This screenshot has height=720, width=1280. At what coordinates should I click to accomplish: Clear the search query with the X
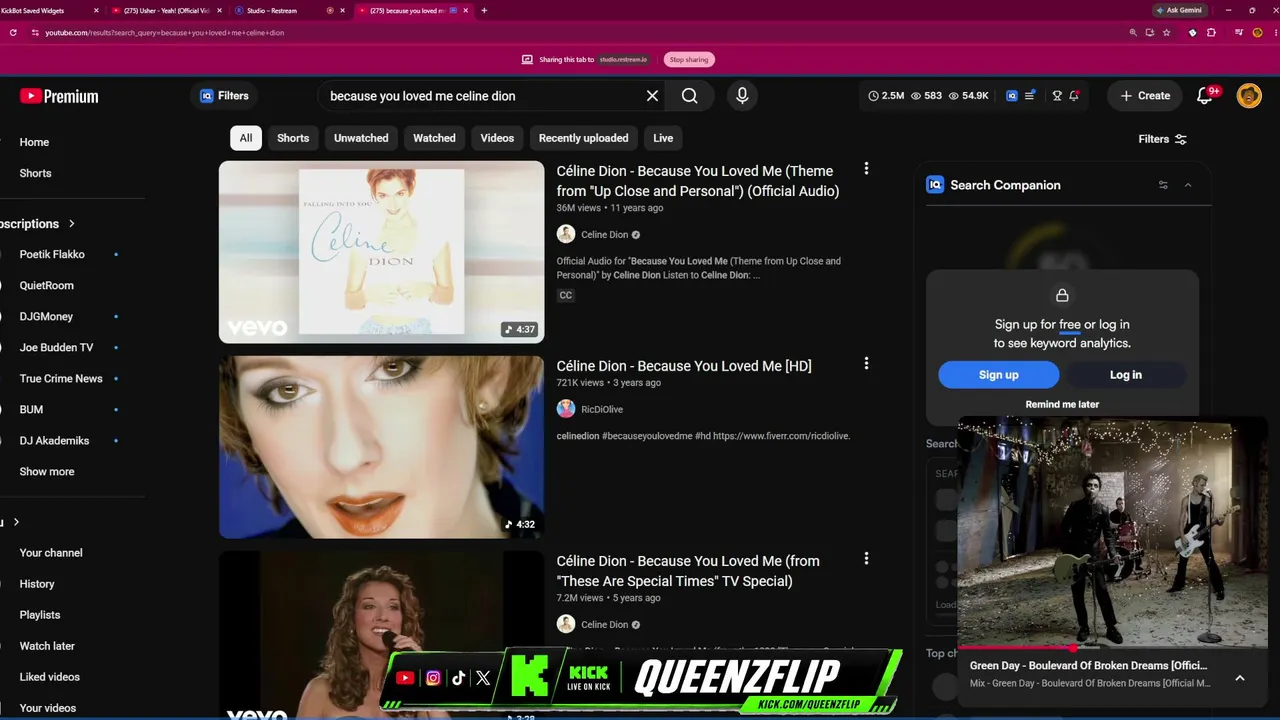tap(652, 96)
